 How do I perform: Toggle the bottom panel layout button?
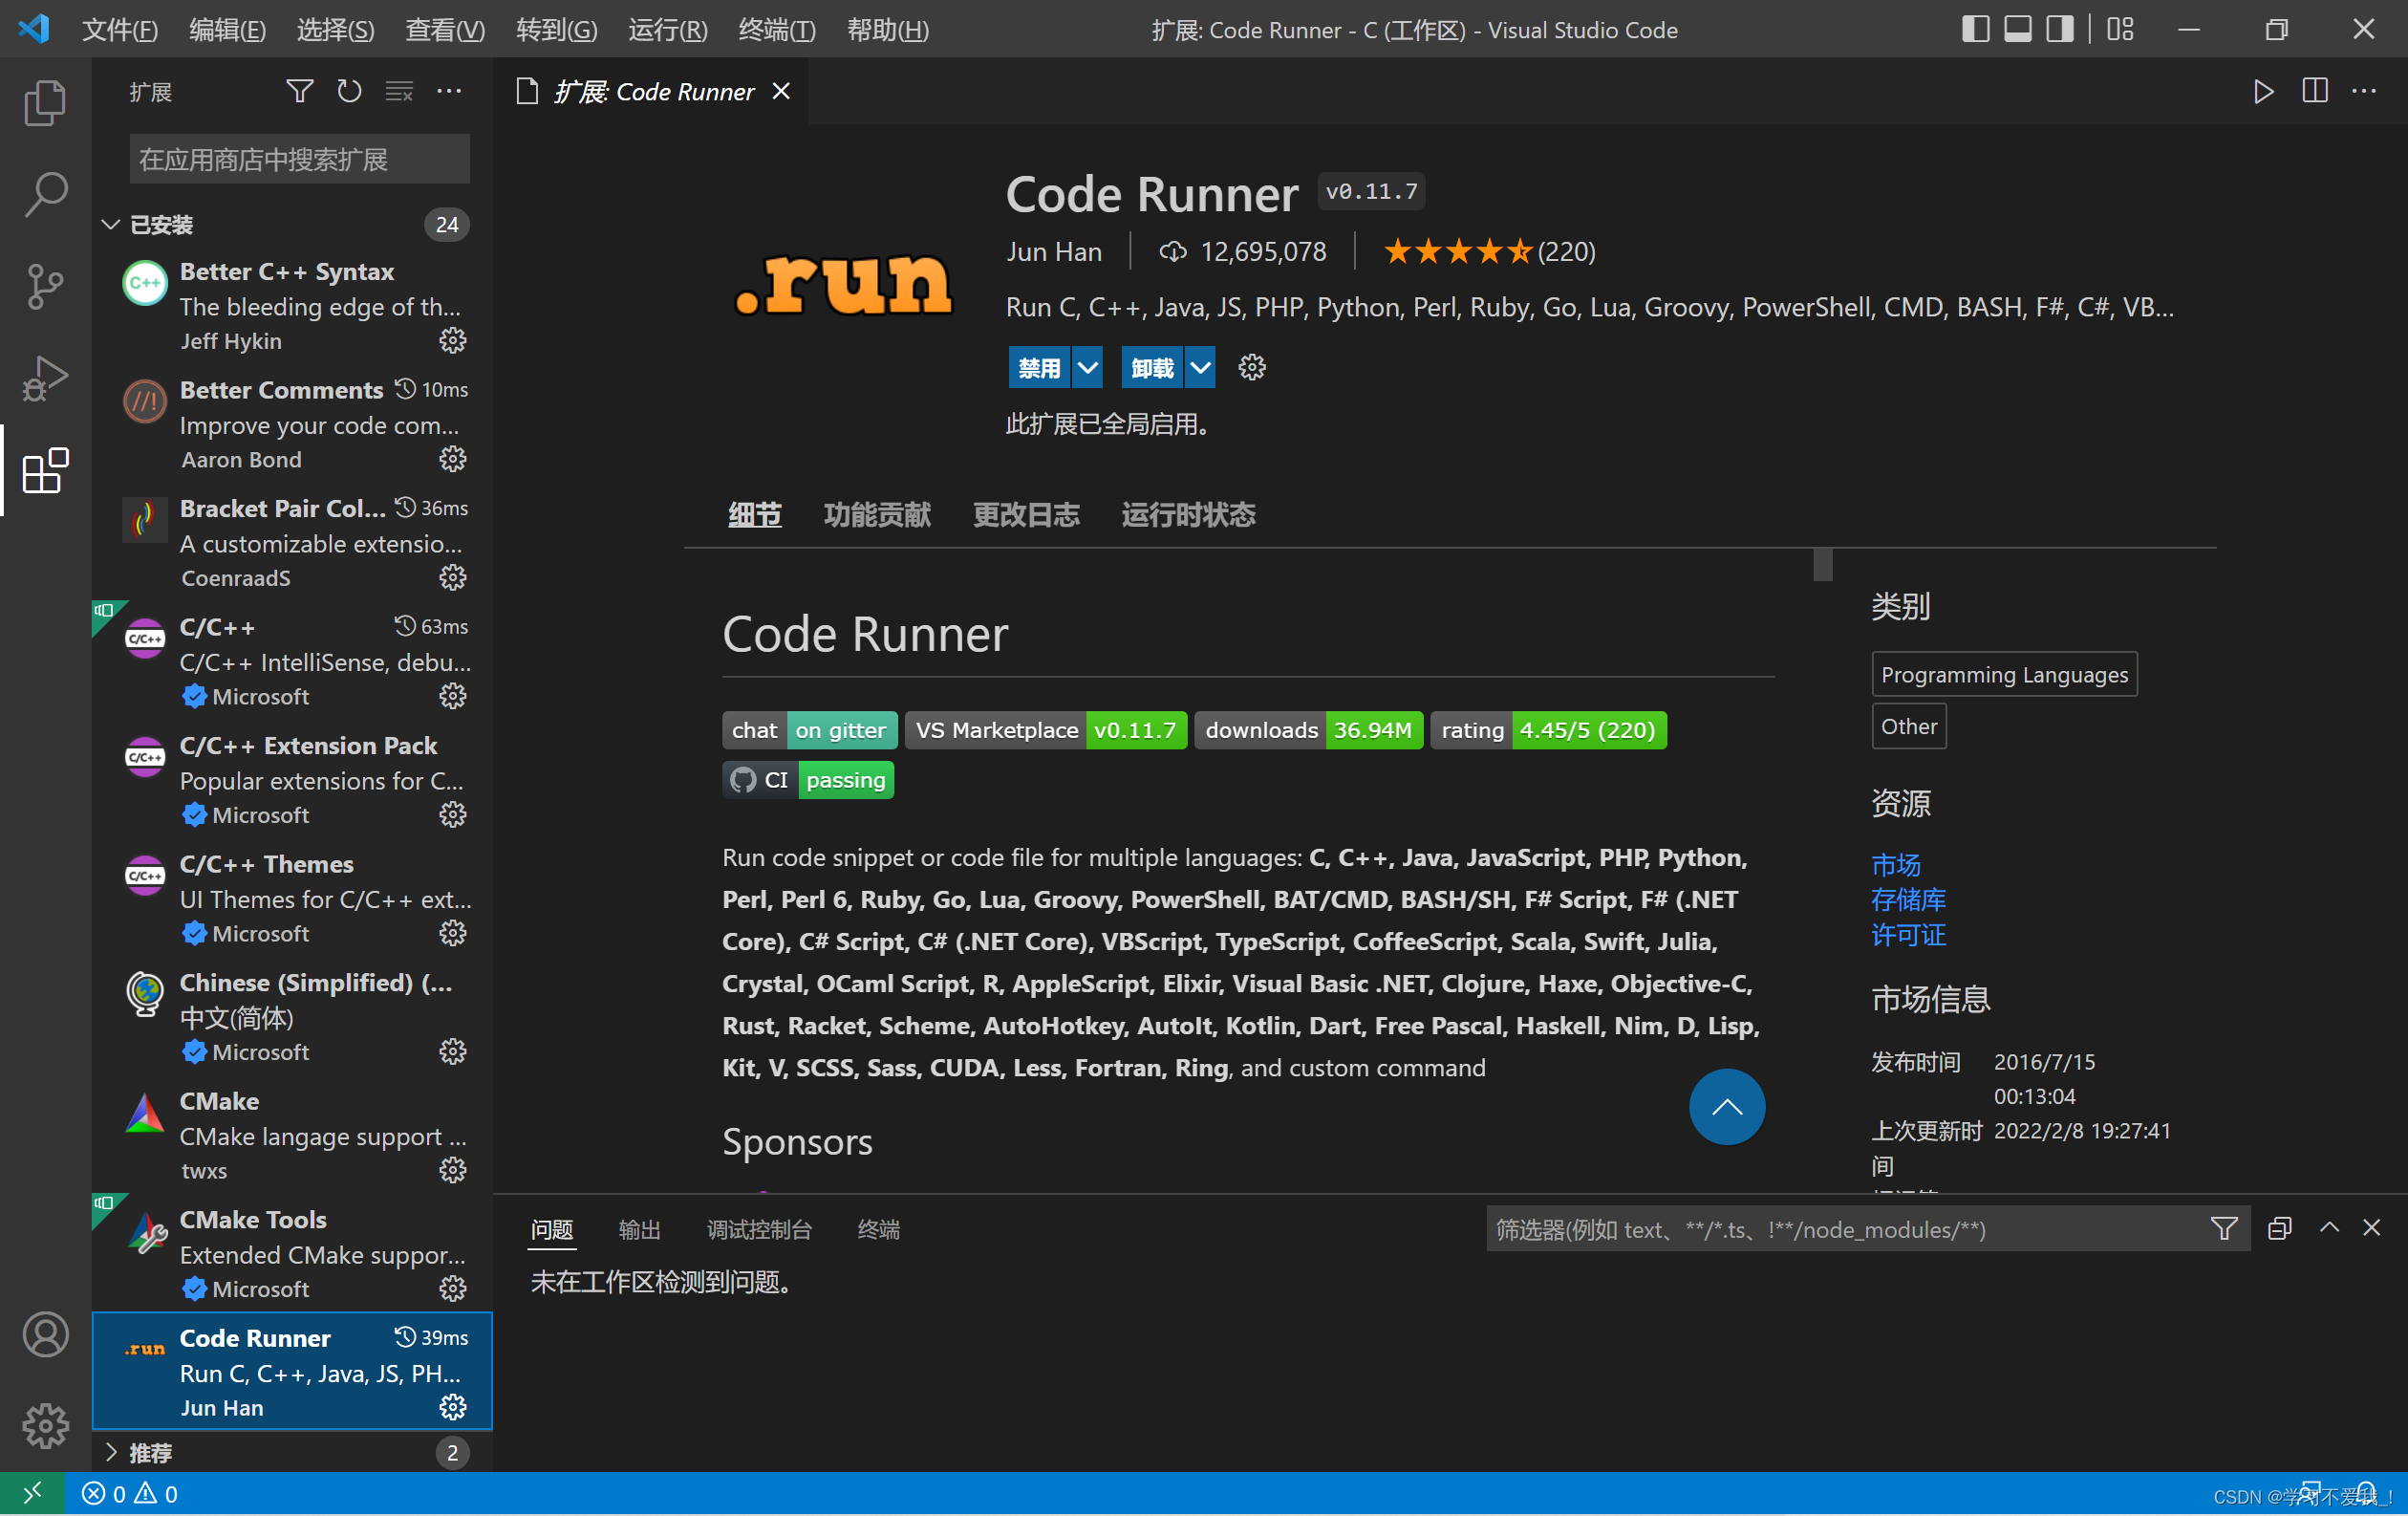pyautogui.click(x=2018, y=29)
